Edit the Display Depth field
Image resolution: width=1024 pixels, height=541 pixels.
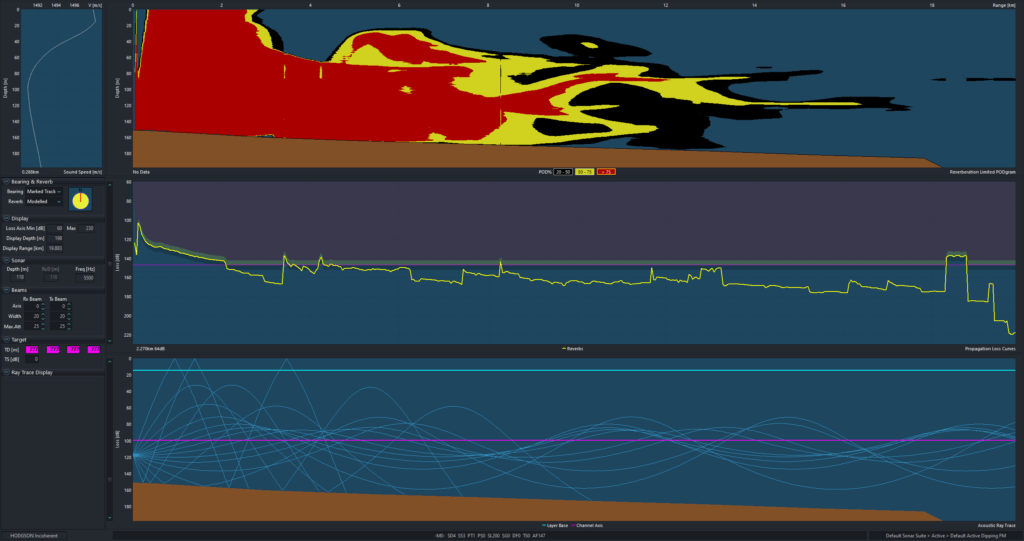pyautogui.click(x=55, y=238)
